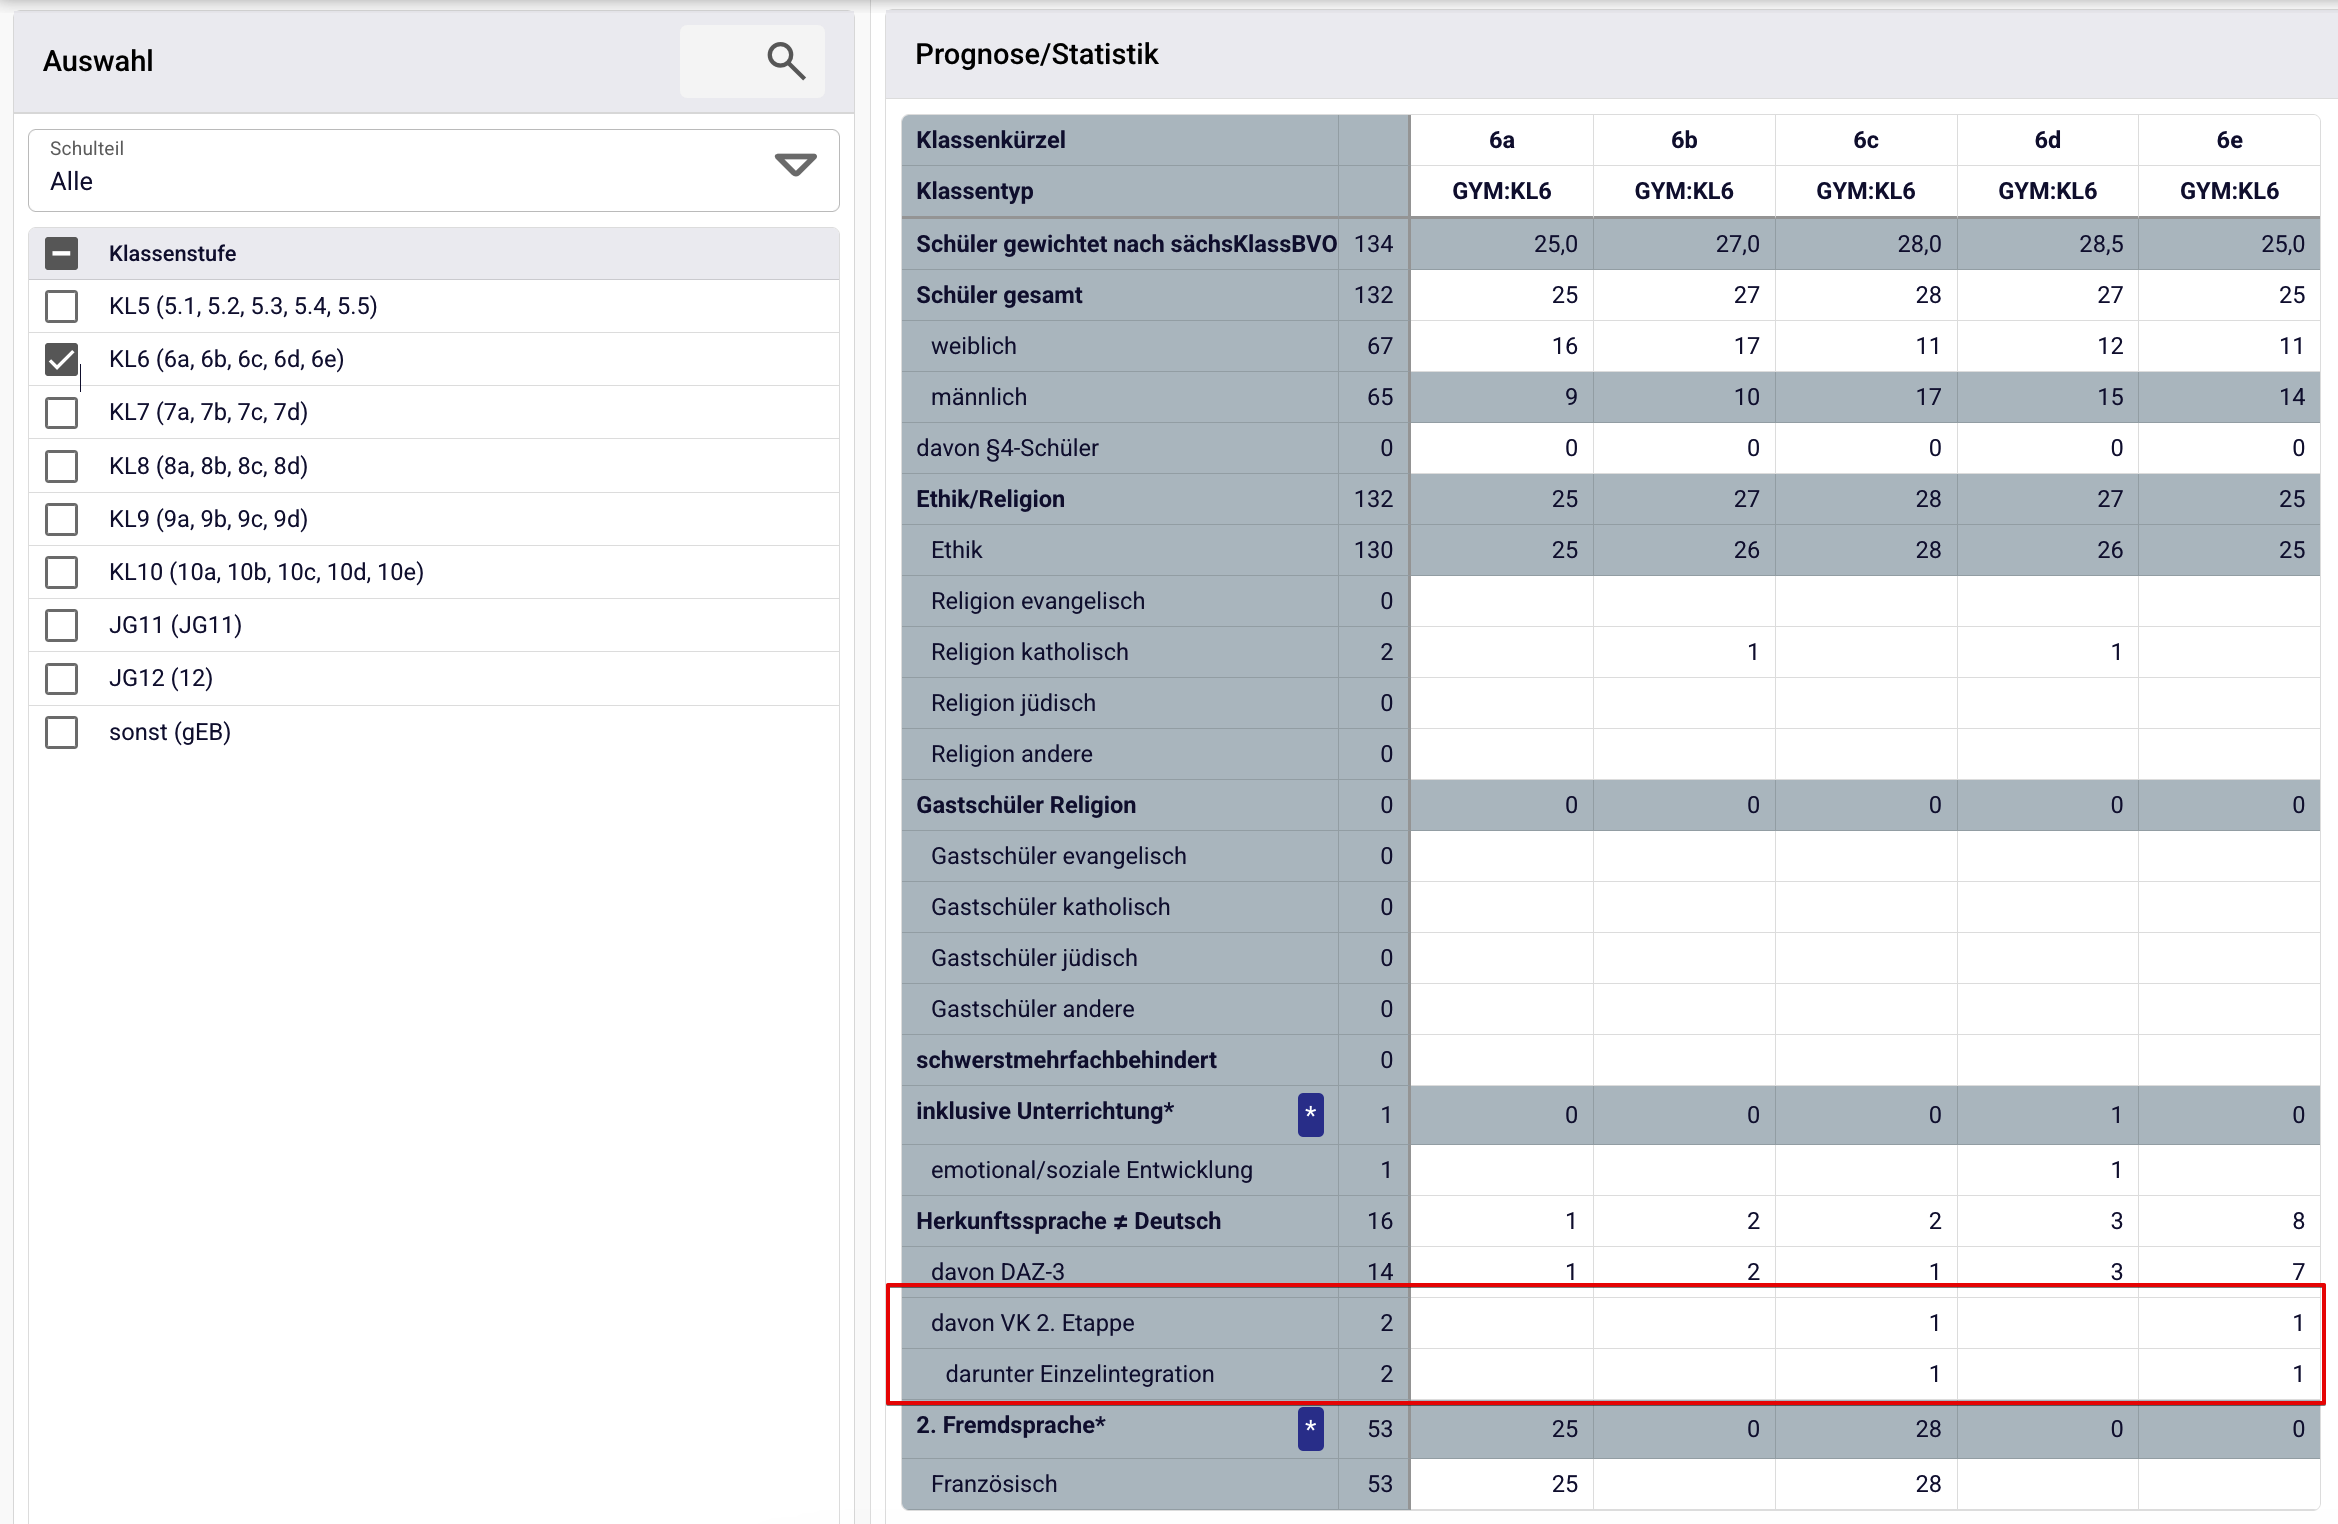This screenshot has width=2338, height=1524.
Task: Click the Herkunftssprache ≠ Deutsch row label
Action: (x=1068, y=1221)
